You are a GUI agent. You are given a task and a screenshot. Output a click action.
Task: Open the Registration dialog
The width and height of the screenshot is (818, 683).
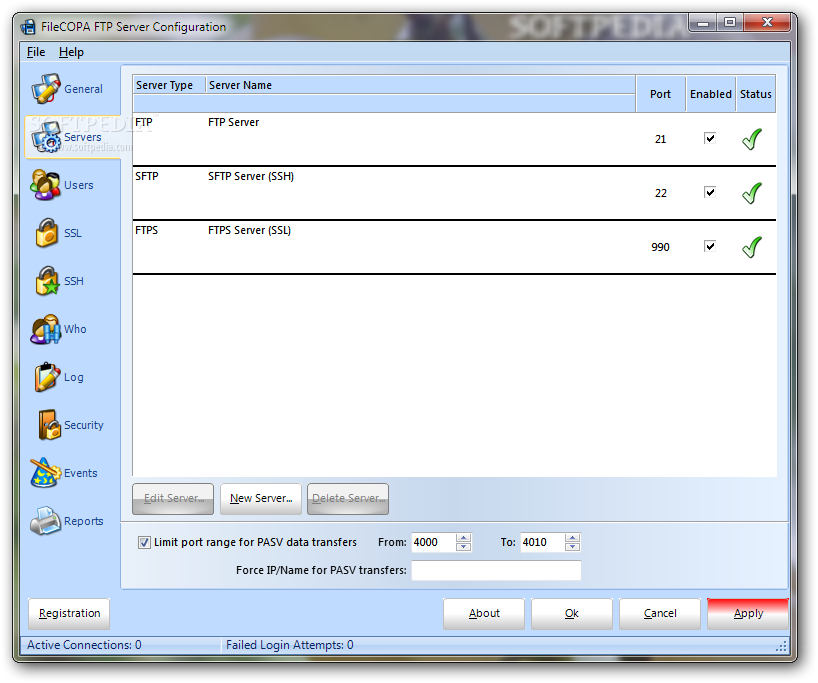69,614
